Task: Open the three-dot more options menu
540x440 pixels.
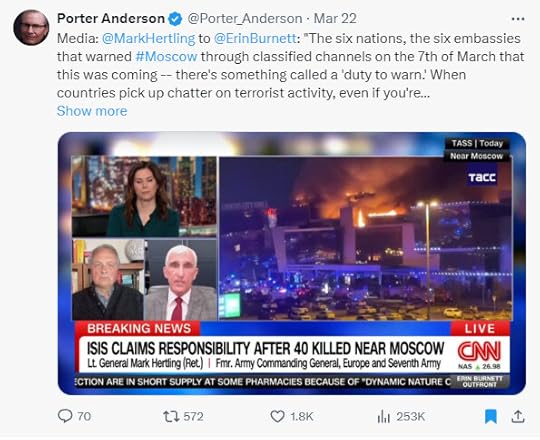Action: (518, 19)
